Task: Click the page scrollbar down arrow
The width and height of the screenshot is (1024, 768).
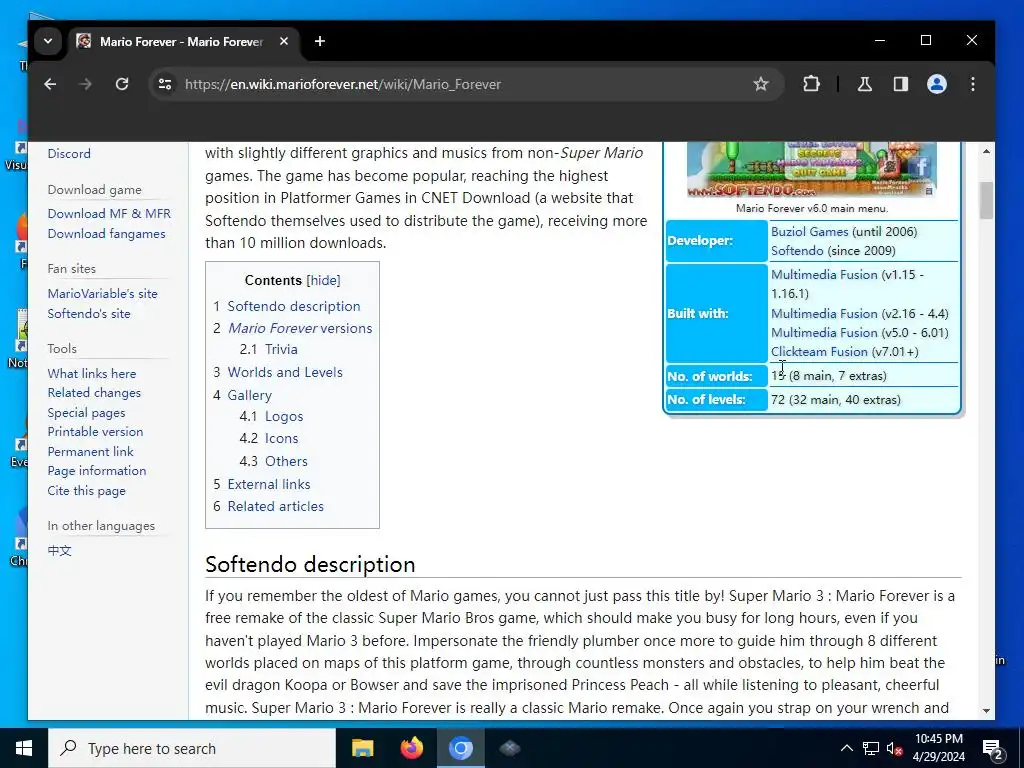Action: pos(986,711)
